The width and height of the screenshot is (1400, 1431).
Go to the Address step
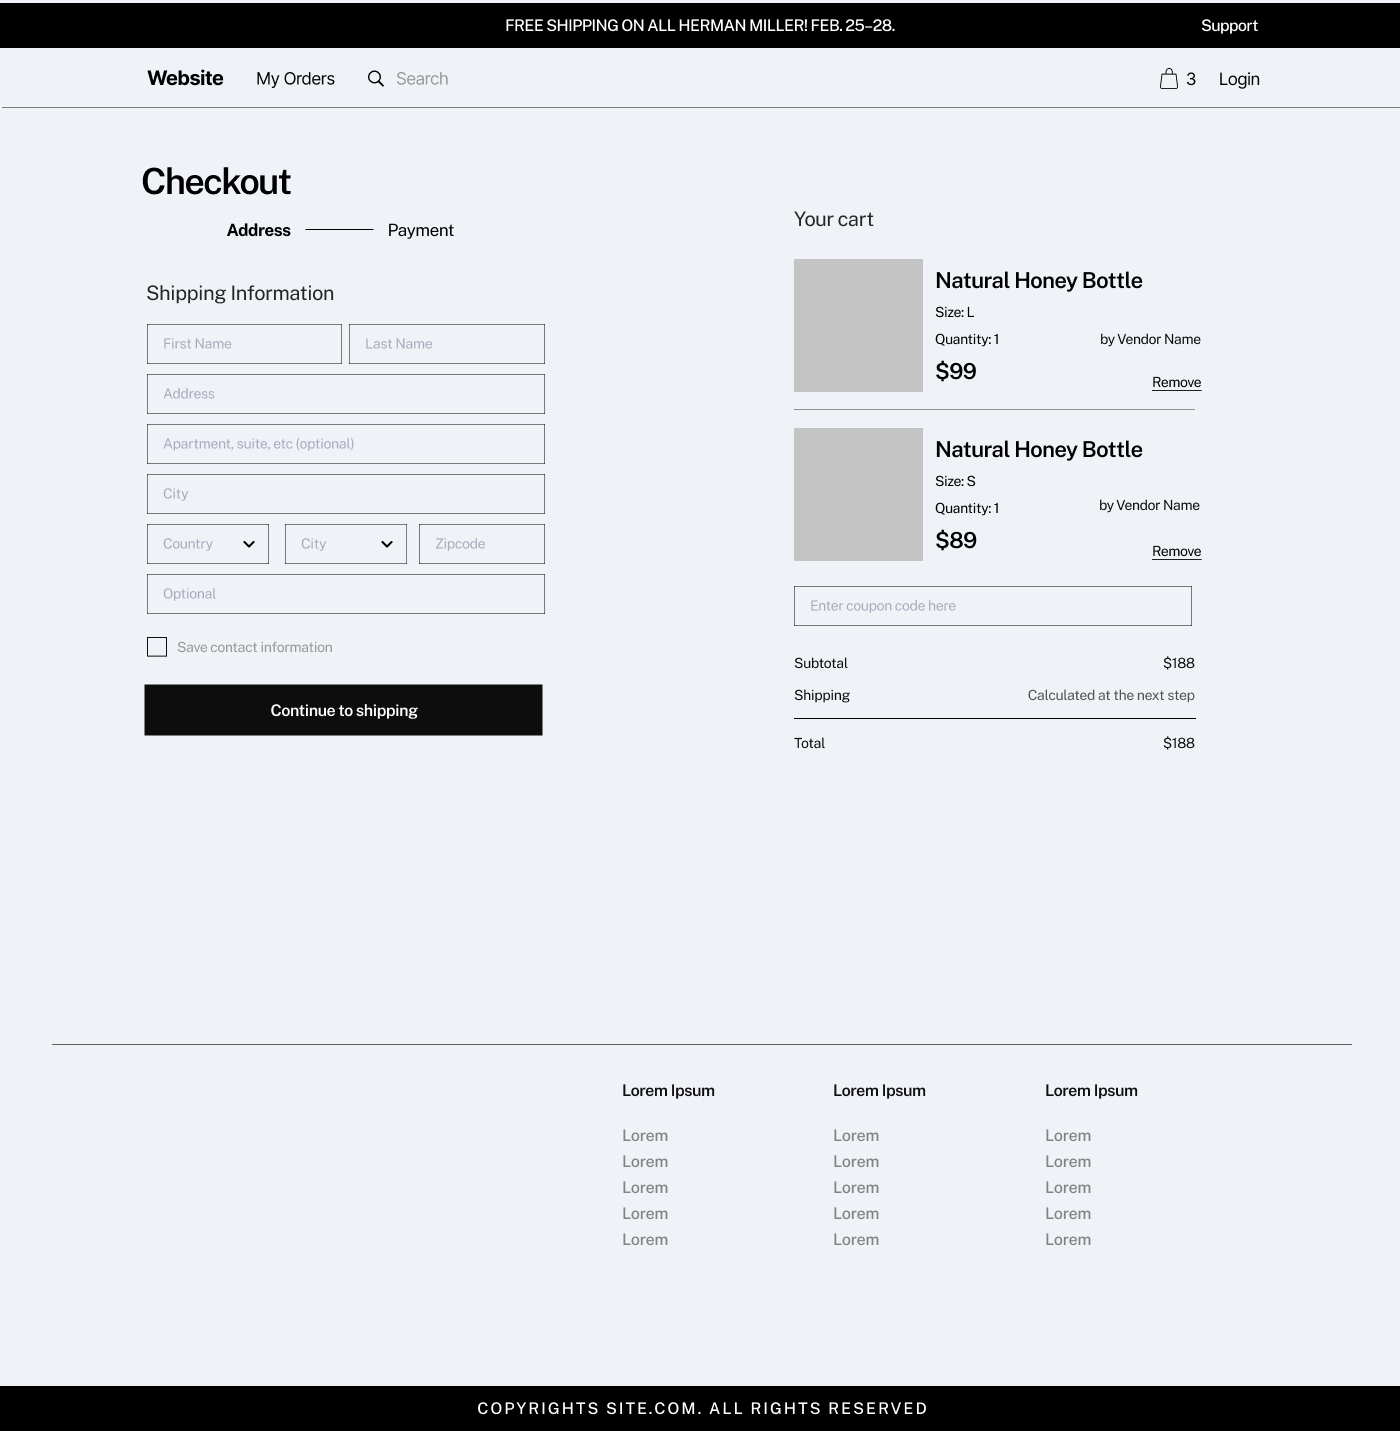coord(258,230)
